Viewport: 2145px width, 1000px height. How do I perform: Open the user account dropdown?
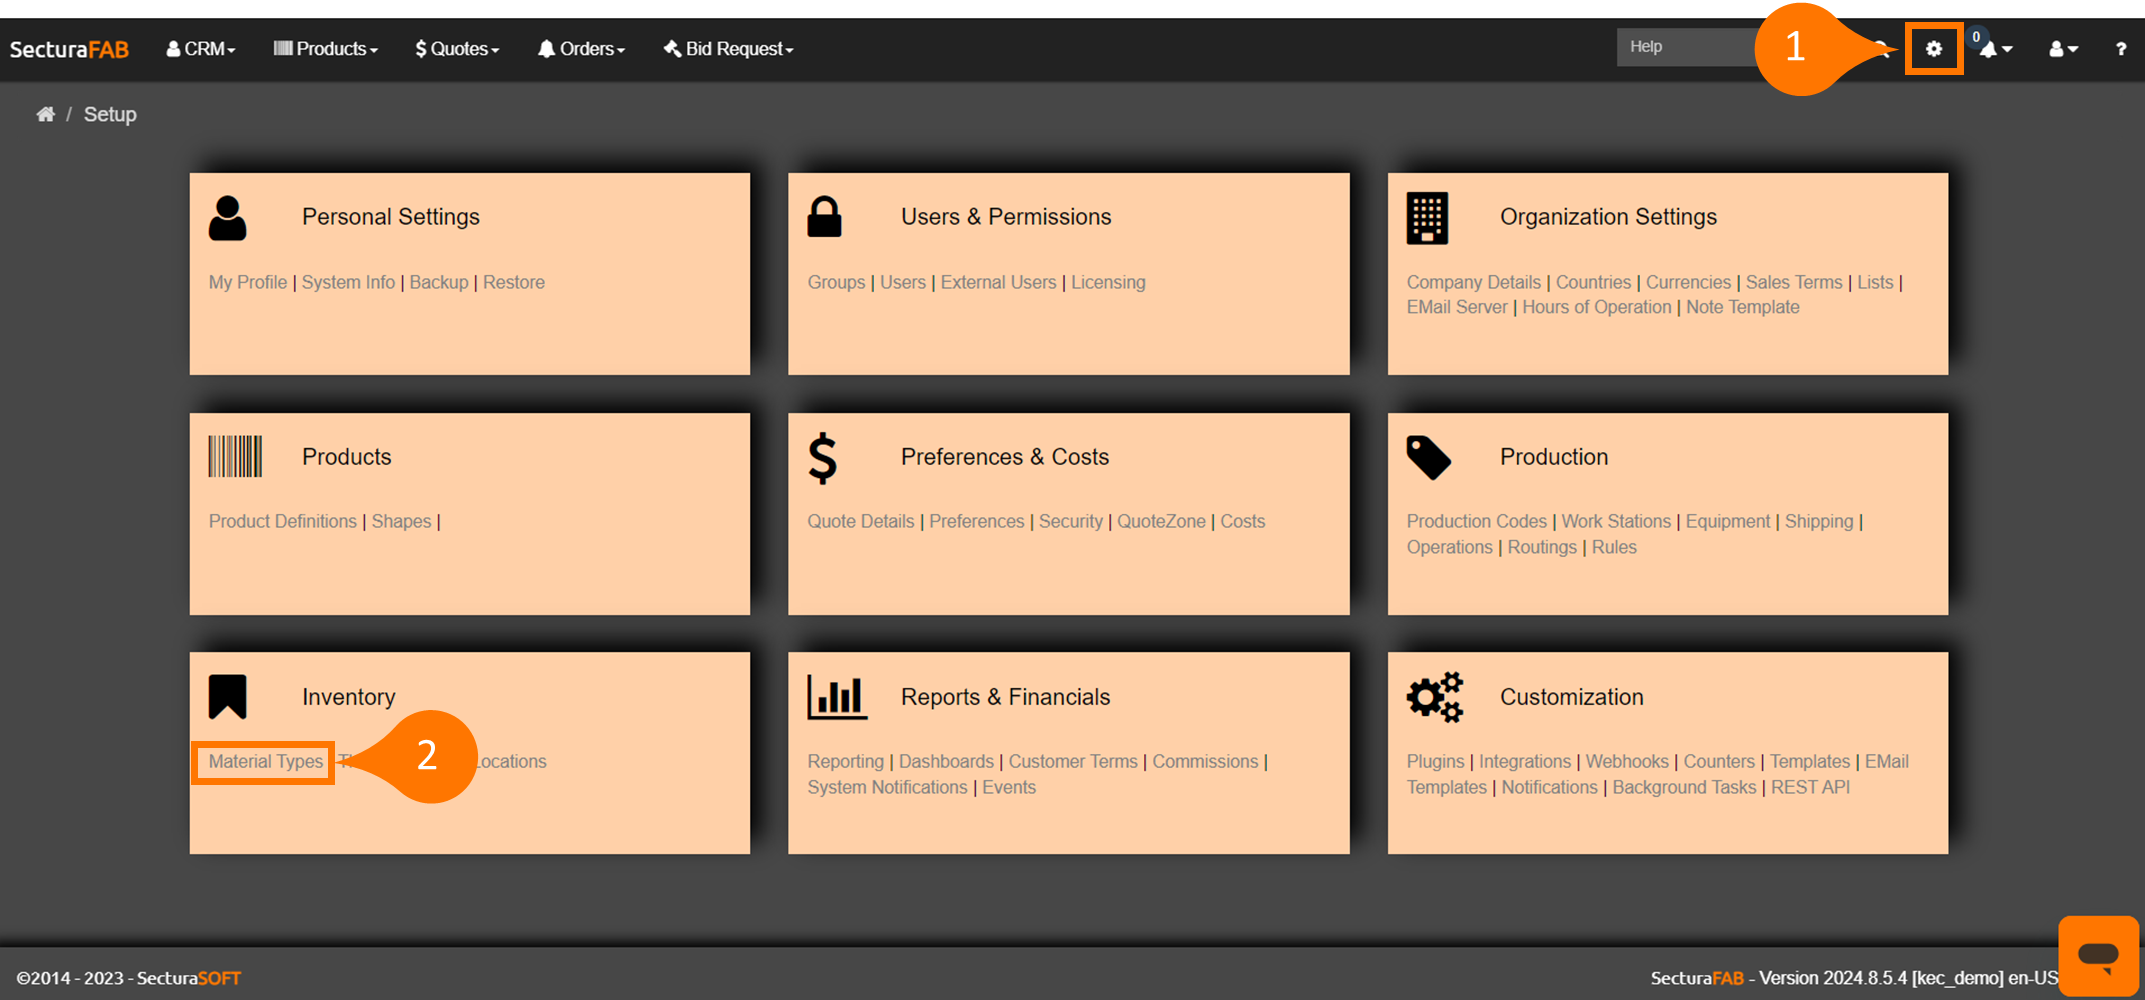pos(2062,49)
